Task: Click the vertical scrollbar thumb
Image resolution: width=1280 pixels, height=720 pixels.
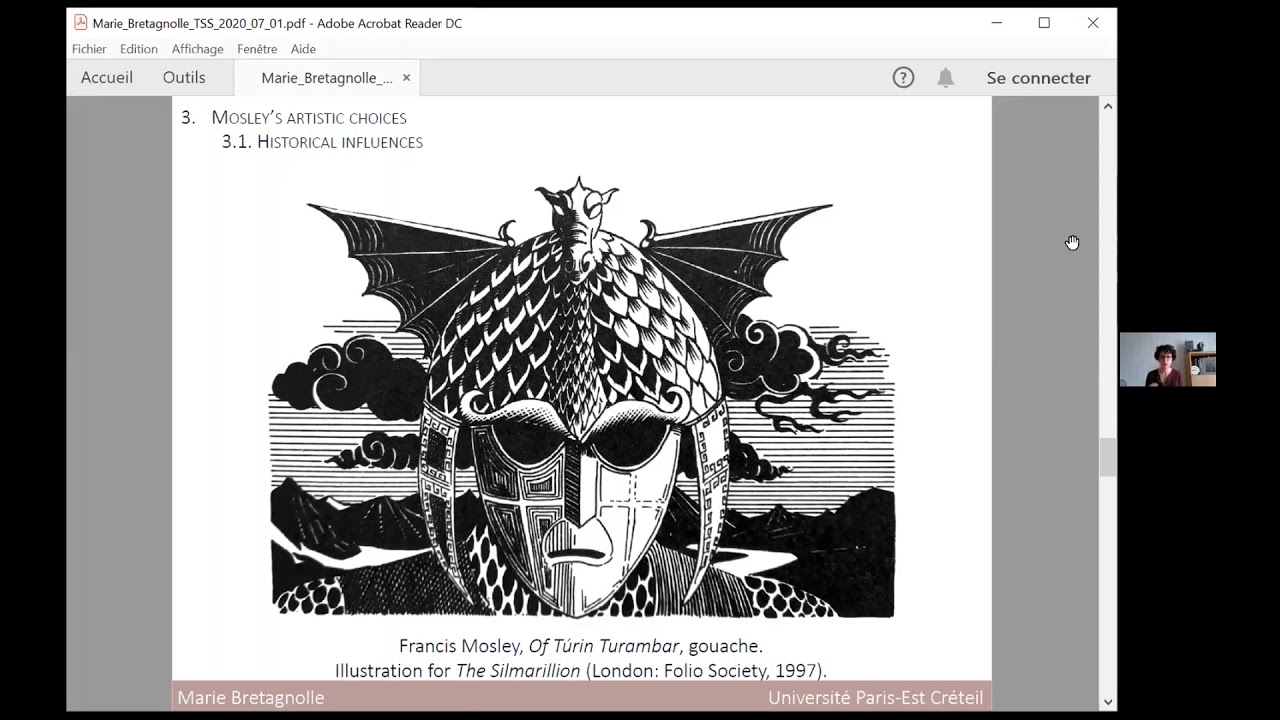Action: 1107,458
